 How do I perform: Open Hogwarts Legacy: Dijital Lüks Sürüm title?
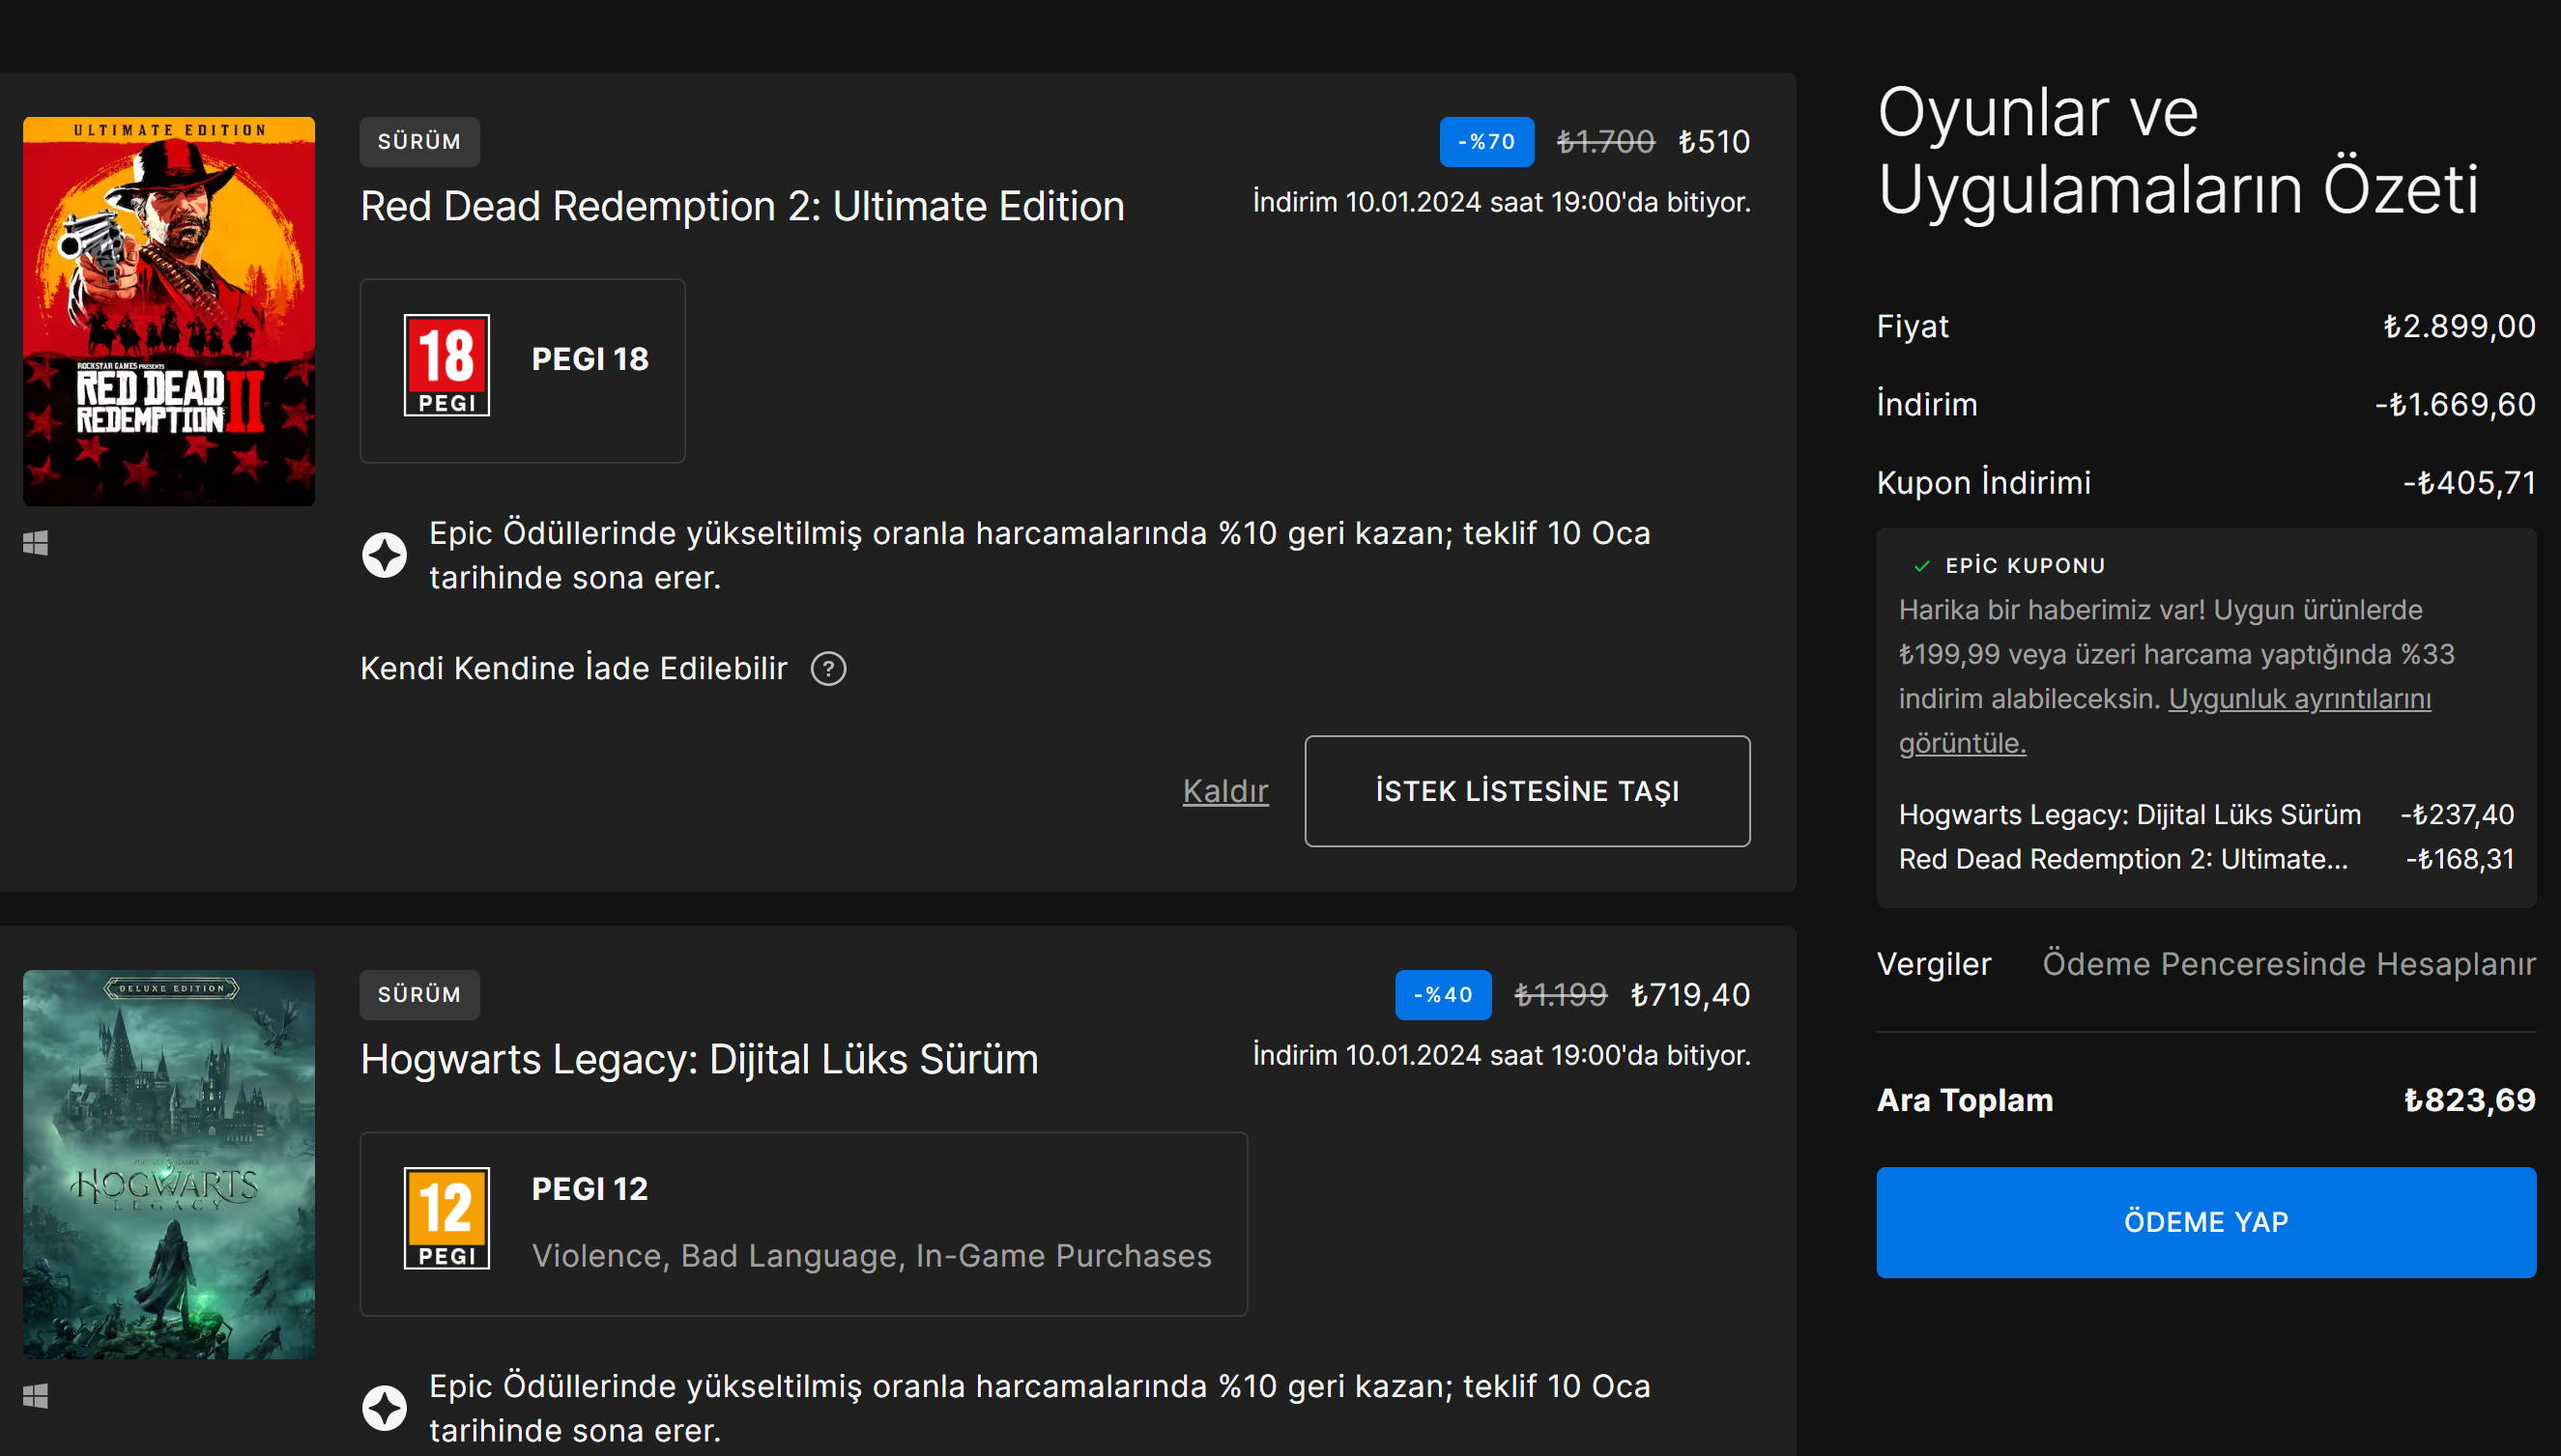pos(699,1060)
